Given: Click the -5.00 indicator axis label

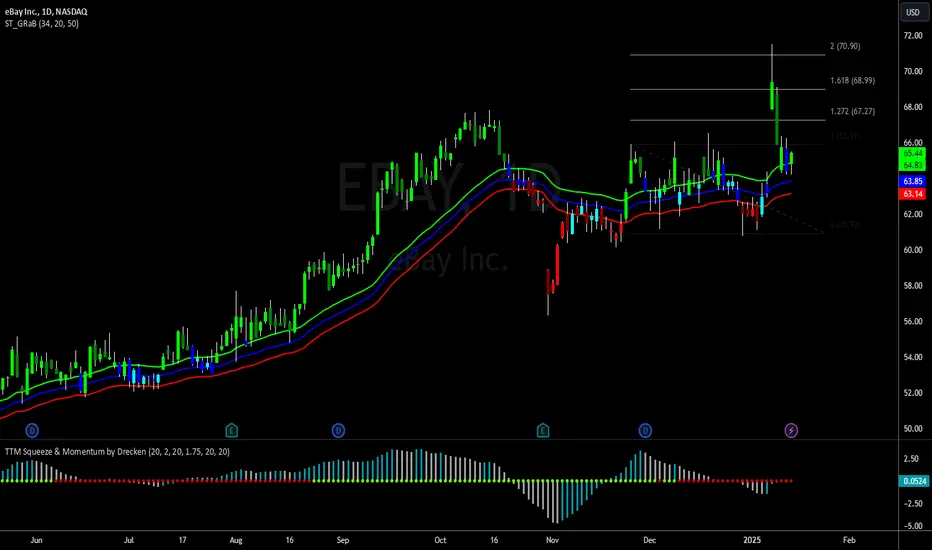Looking at the screenshot, I should click(911, 526).
